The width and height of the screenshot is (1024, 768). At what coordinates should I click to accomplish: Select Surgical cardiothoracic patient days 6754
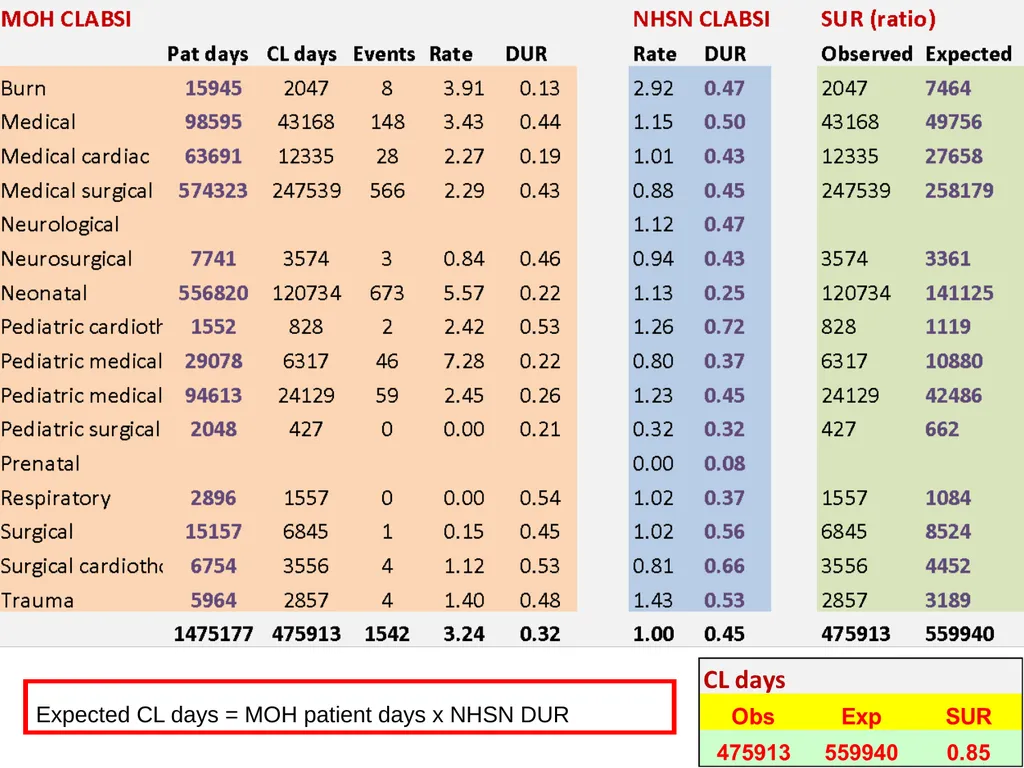[214, 566]
